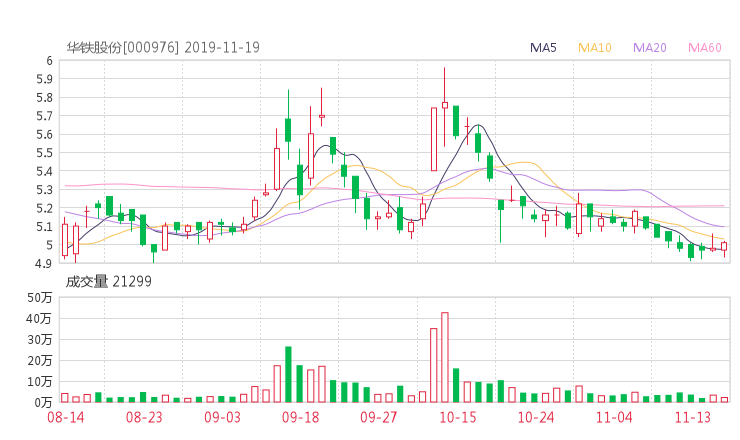
Task: Click the 30万 volume axis label
Action: click(x=40, y=340)
